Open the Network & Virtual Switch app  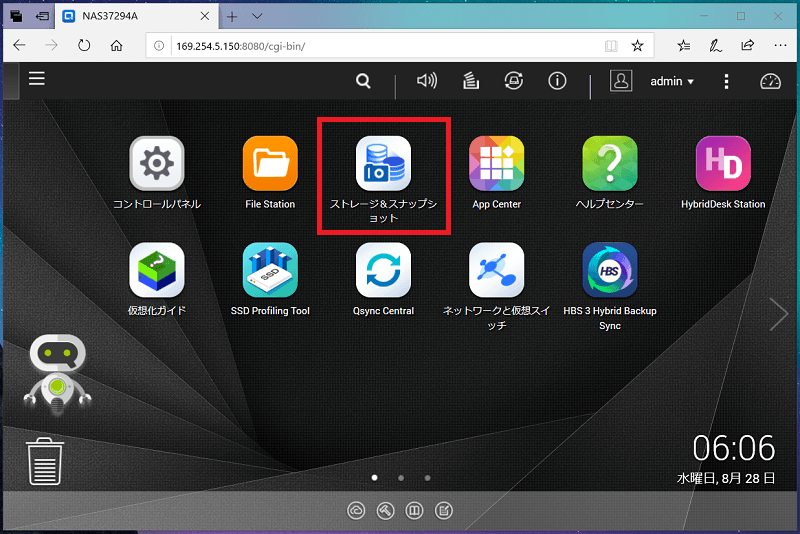pos(496,270)
